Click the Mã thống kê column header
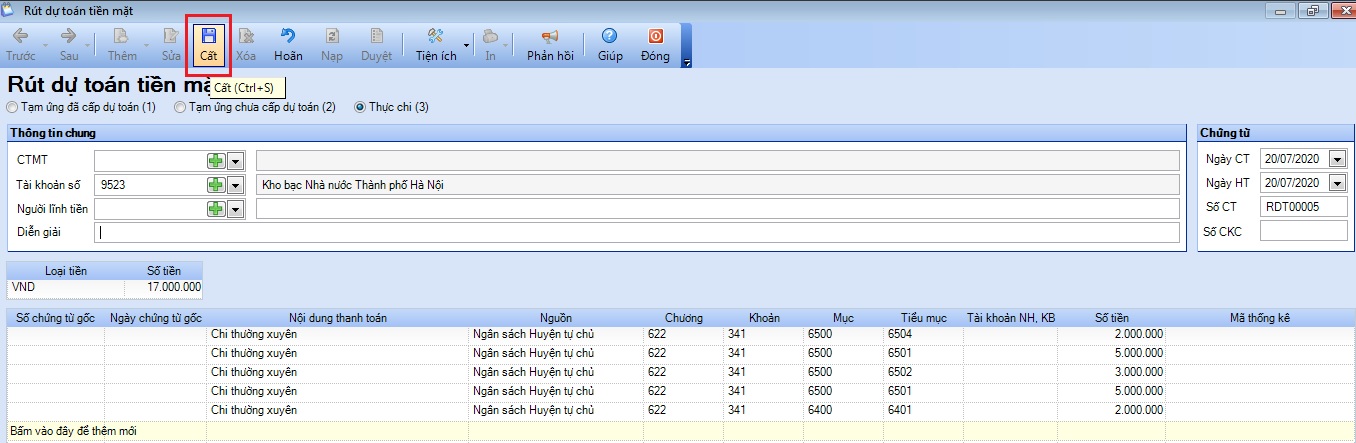This screenshot has height=443, width=1356. point(1260,318)
